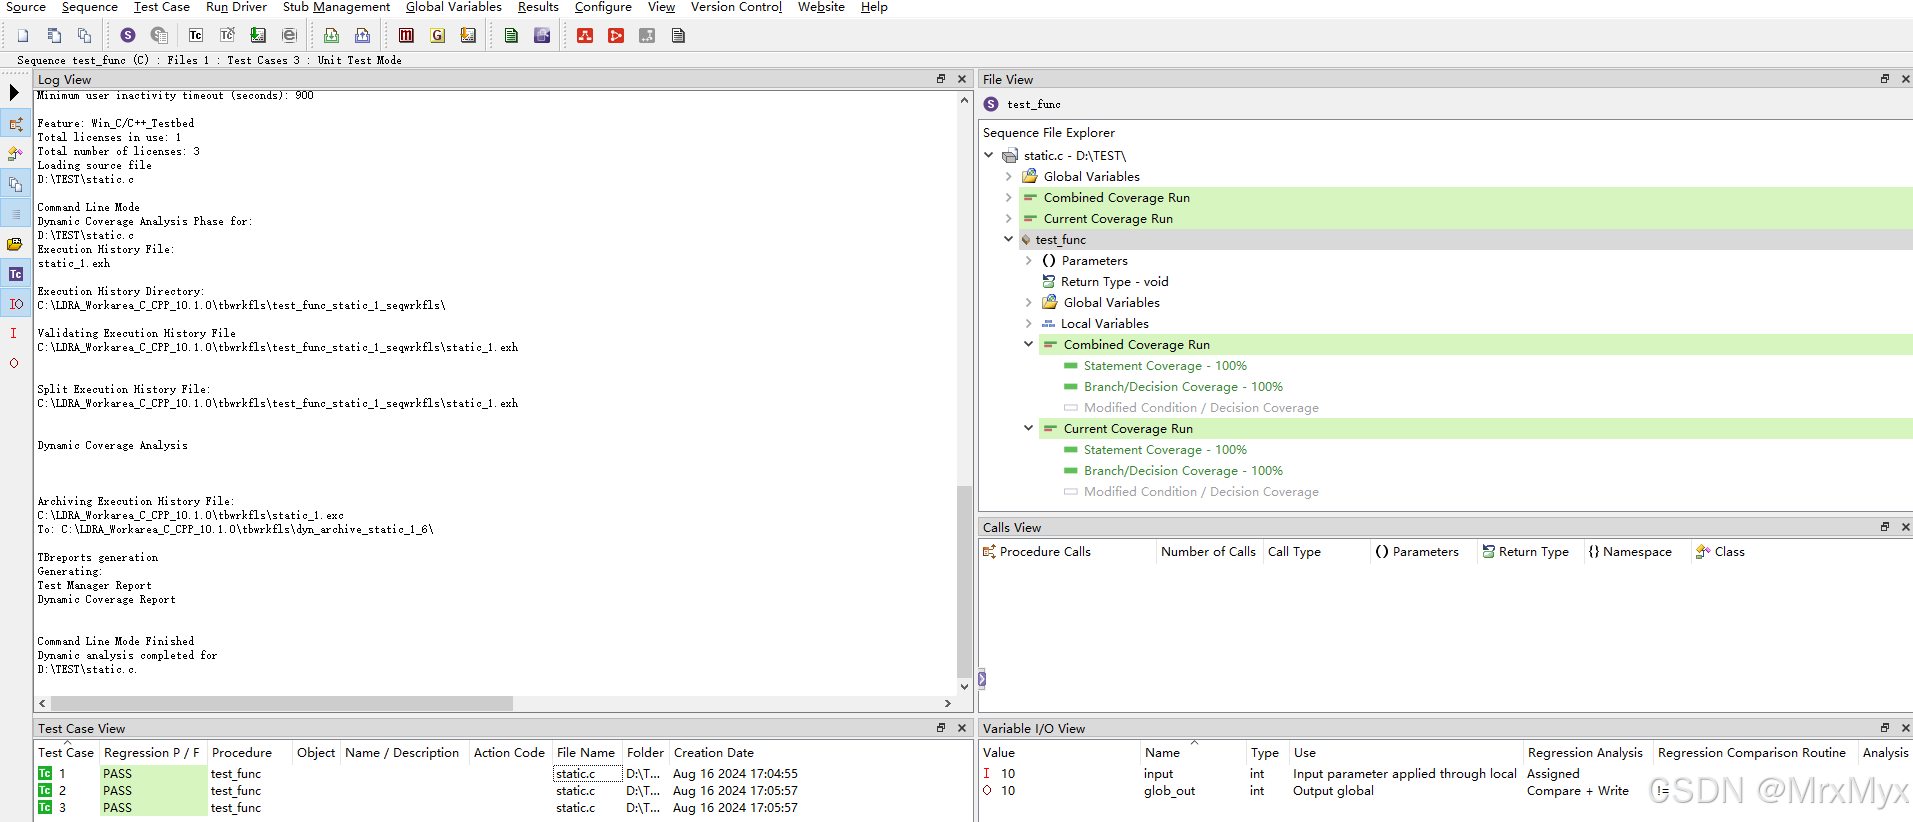Click the dark red M toolbar icon

[406, 35]
